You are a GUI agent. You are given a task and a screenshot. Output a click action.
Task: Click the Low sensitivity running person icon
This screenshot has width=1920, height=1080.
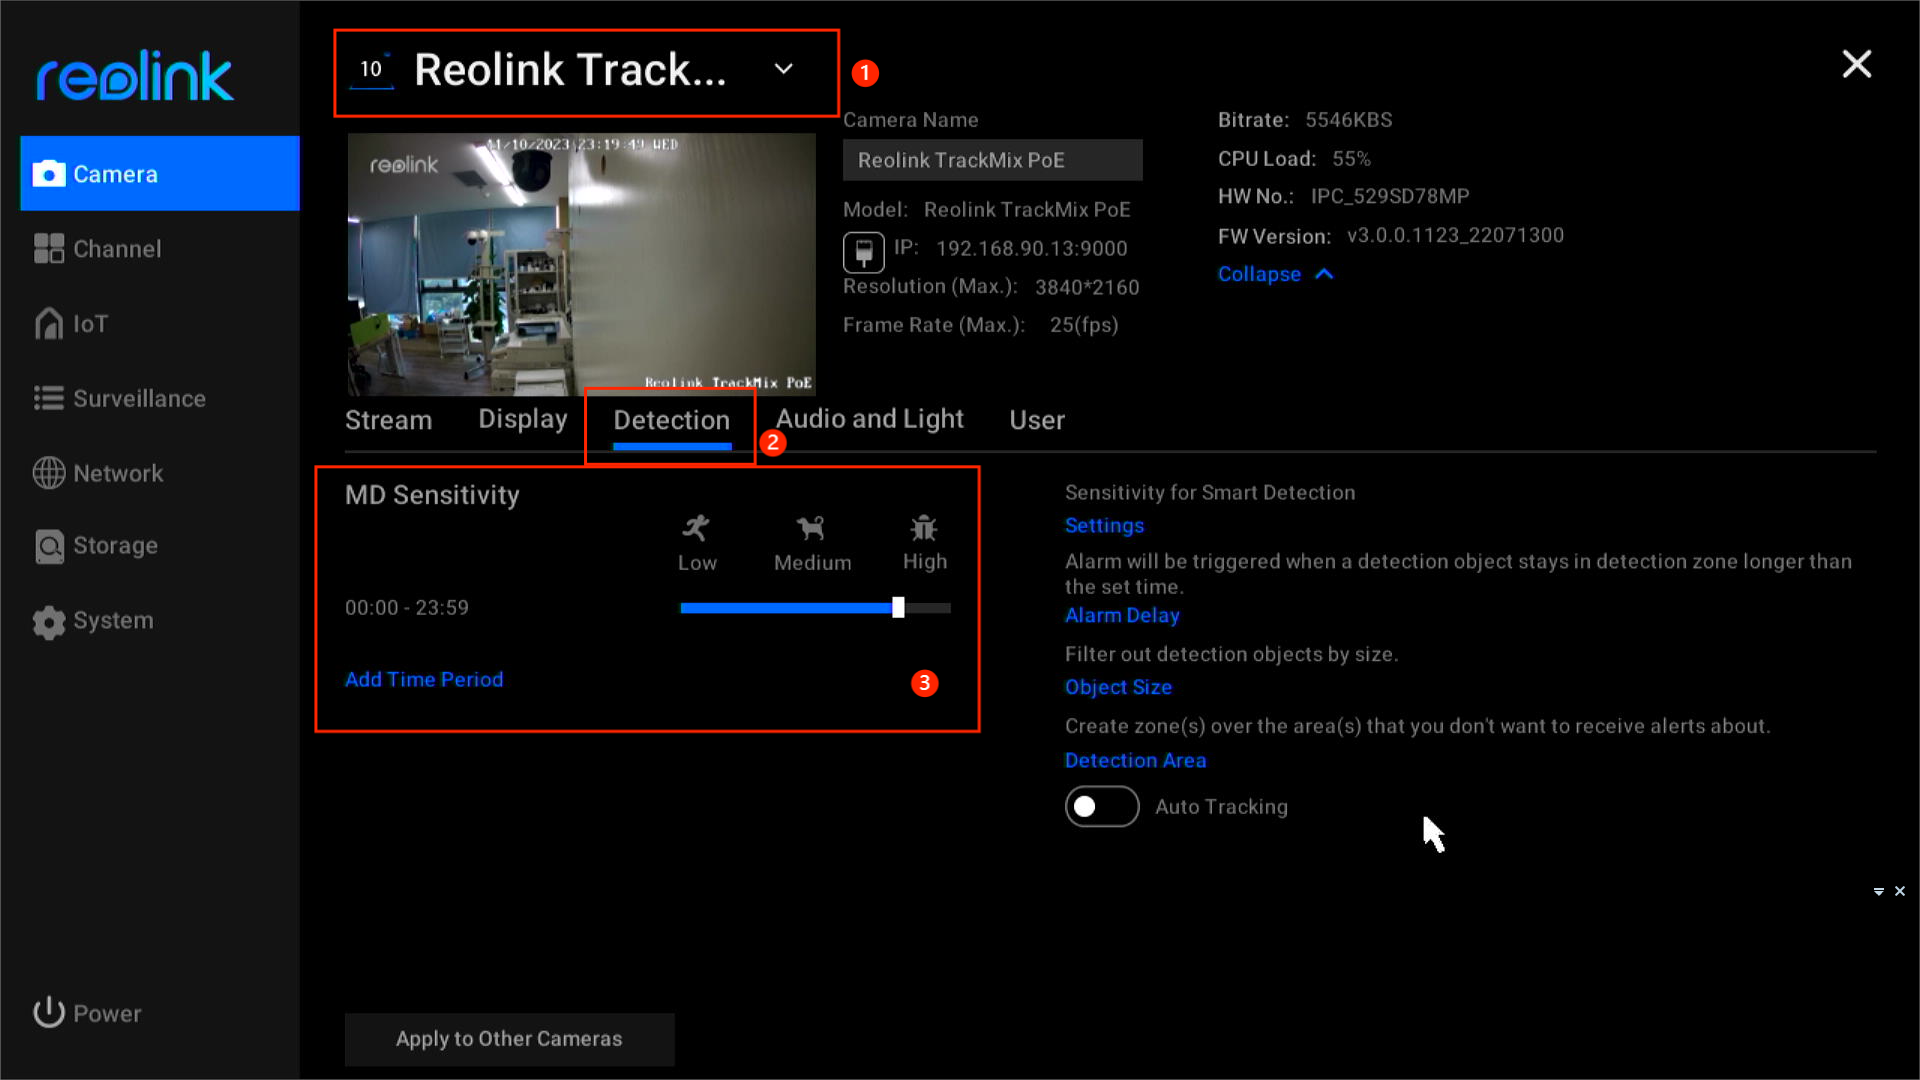click(x=696, y=527)
